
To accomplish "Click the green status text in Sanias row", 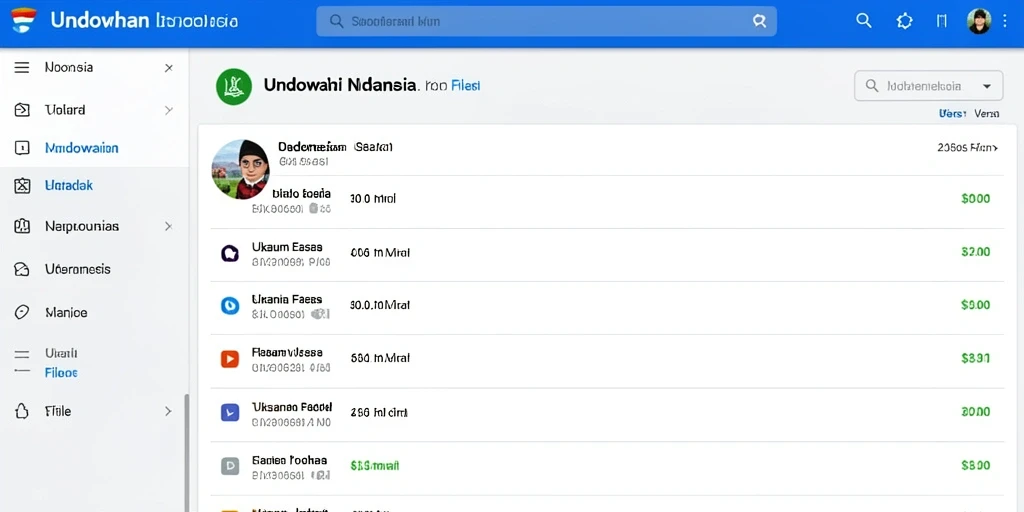I will 375,466.
